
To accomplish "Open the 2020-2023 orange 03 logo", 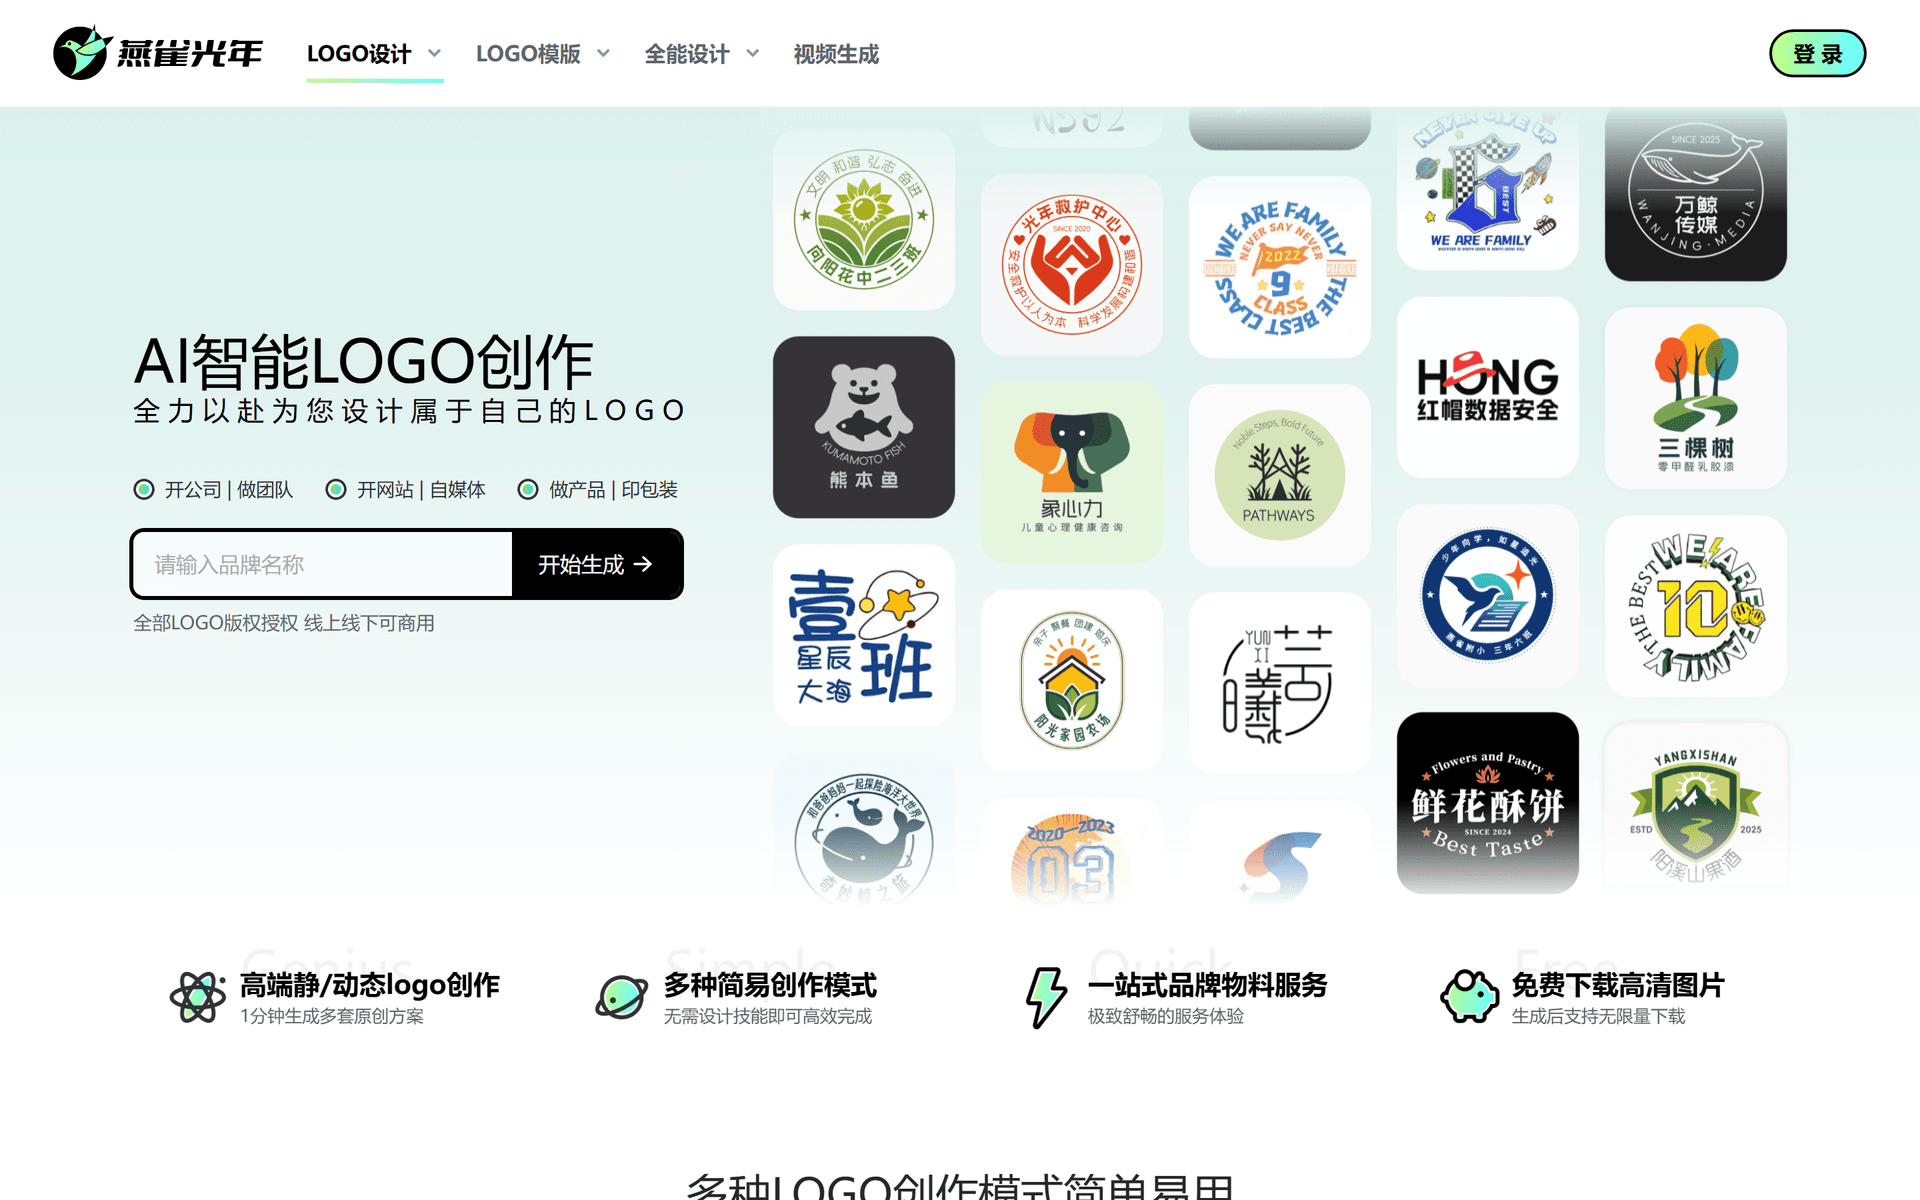I will (x=1072, y=851).
